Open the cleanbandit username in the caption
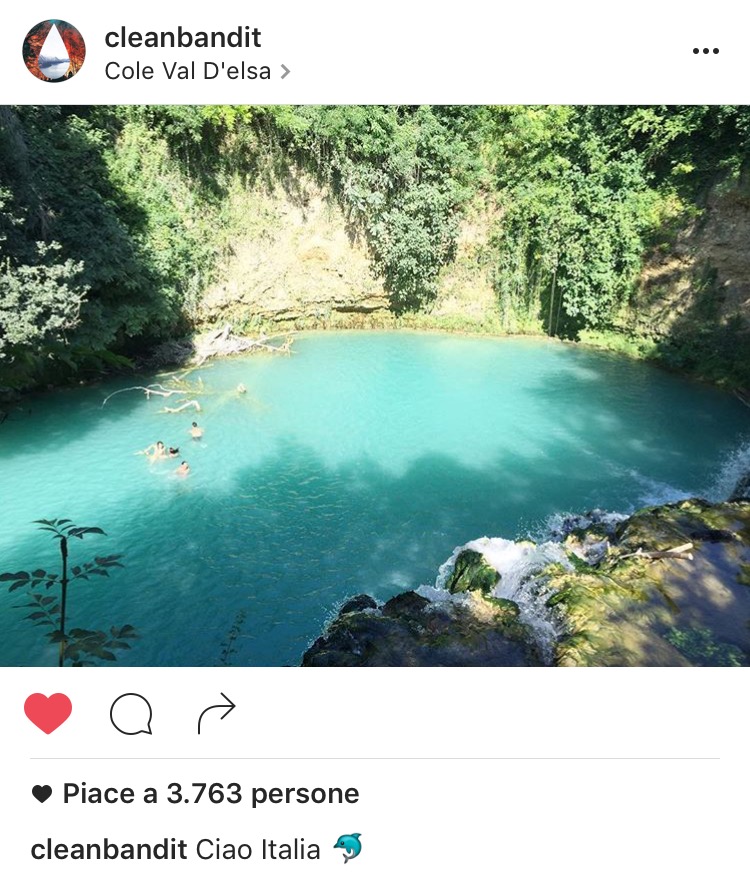750x877 pixels. point(109,849)
